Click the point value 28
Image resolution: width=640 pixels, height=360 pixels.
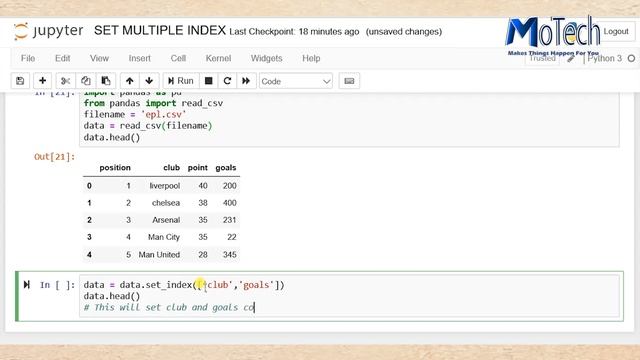[203, 255]
